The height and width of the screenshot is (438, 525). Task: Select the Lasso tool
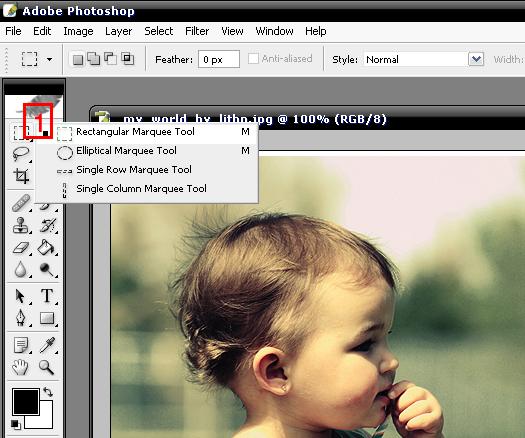click(21, 154)
